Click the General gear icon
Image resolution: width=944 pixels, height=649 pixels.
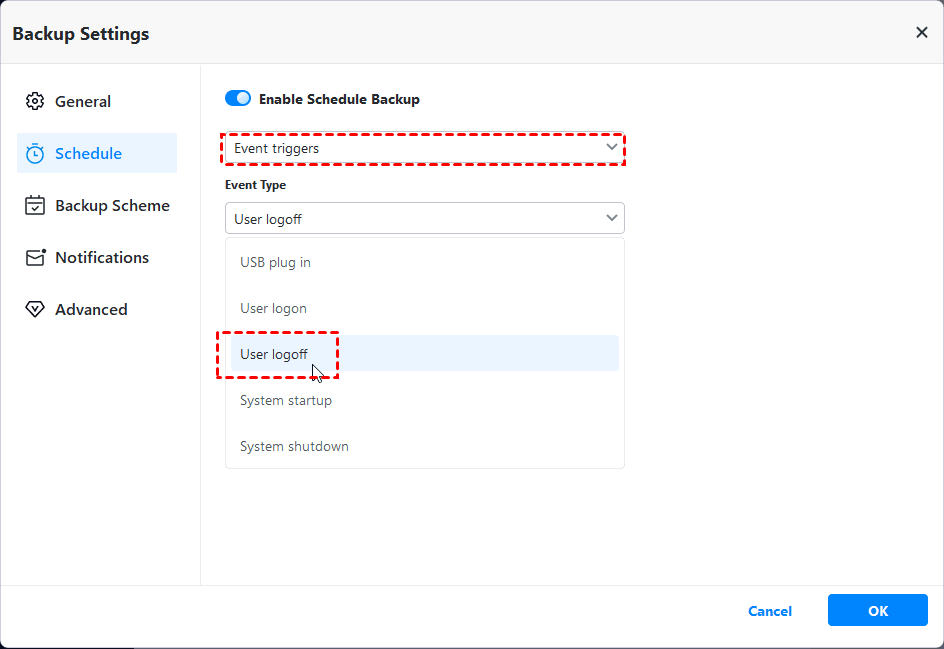pyautogui.click(x=35, y=102)
